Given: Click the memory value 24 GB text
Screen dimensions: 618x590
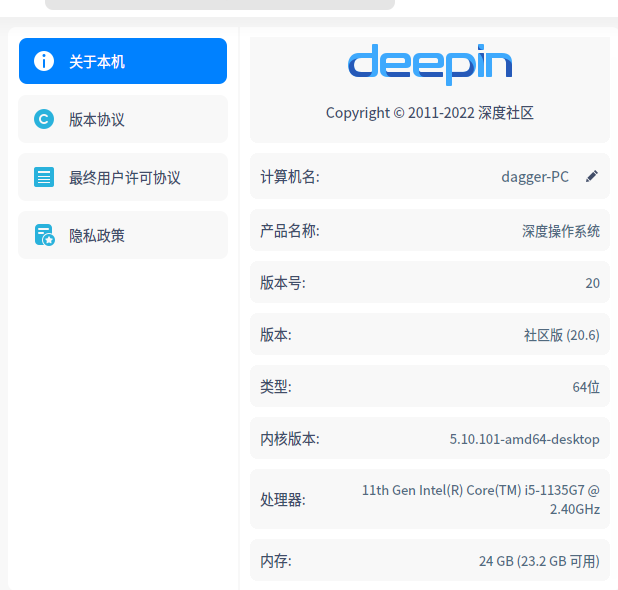Looking at the screenshot, I should 539,561.
